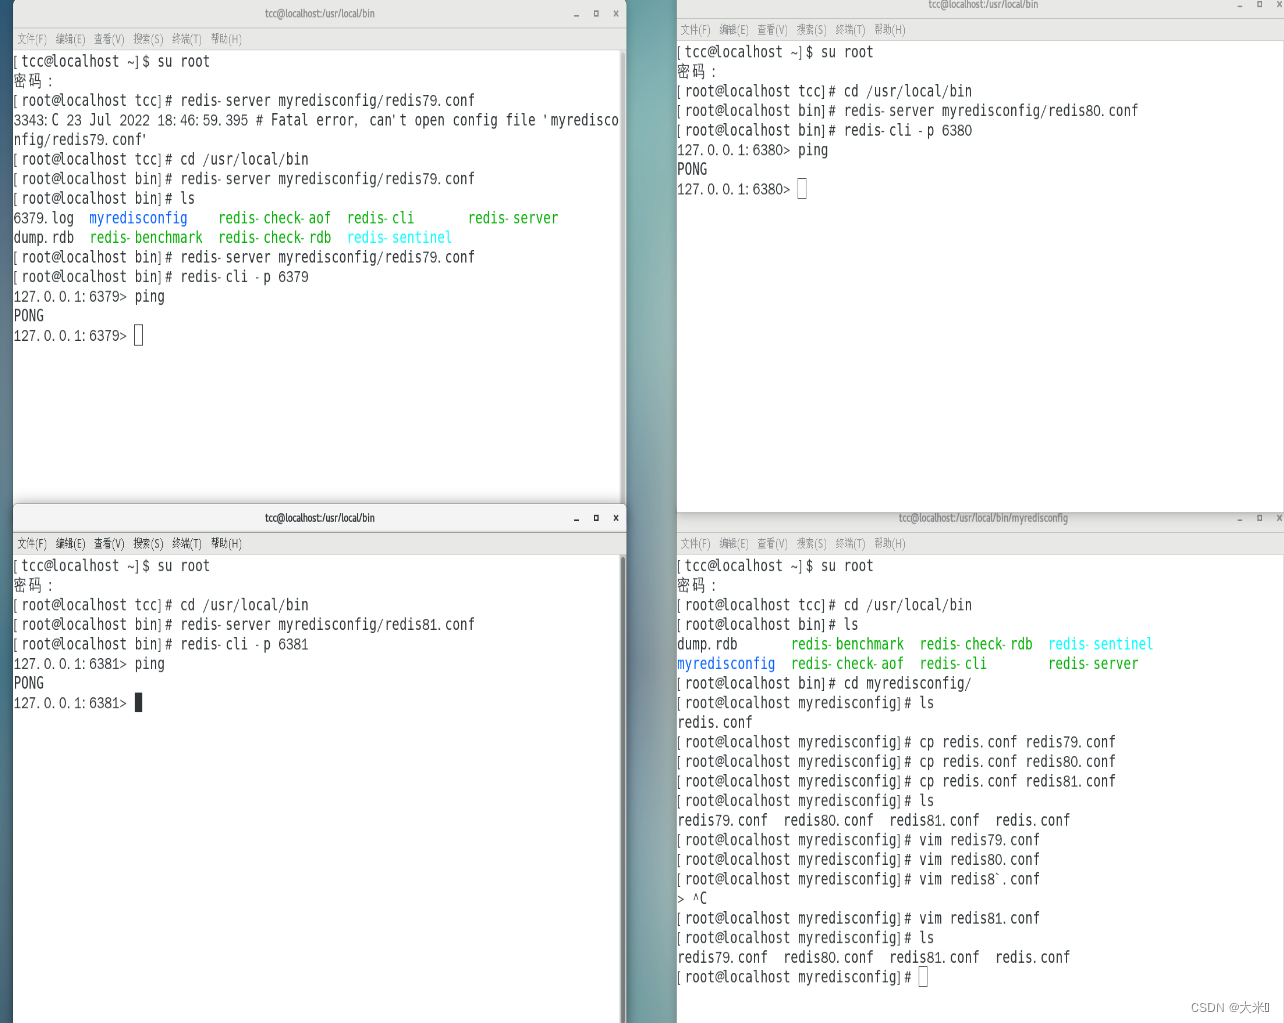Open 编辑(E) menu in the 6380 terminal
The height and width of the screenshot is (1023, 1284).
click(734, 30)
